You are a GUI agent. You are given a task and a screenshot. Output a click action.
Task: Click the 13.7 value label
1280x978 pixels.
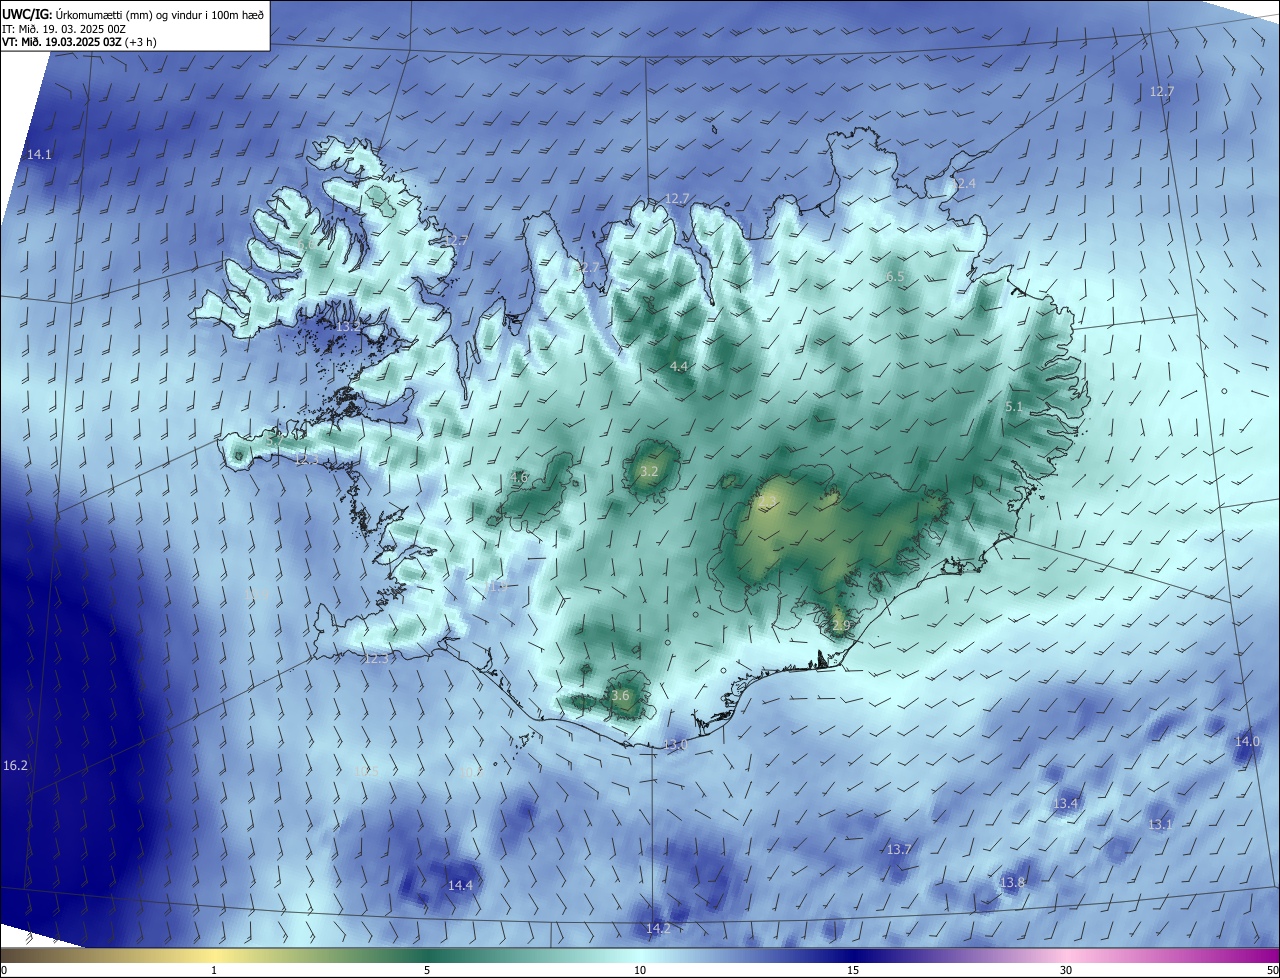899,850
